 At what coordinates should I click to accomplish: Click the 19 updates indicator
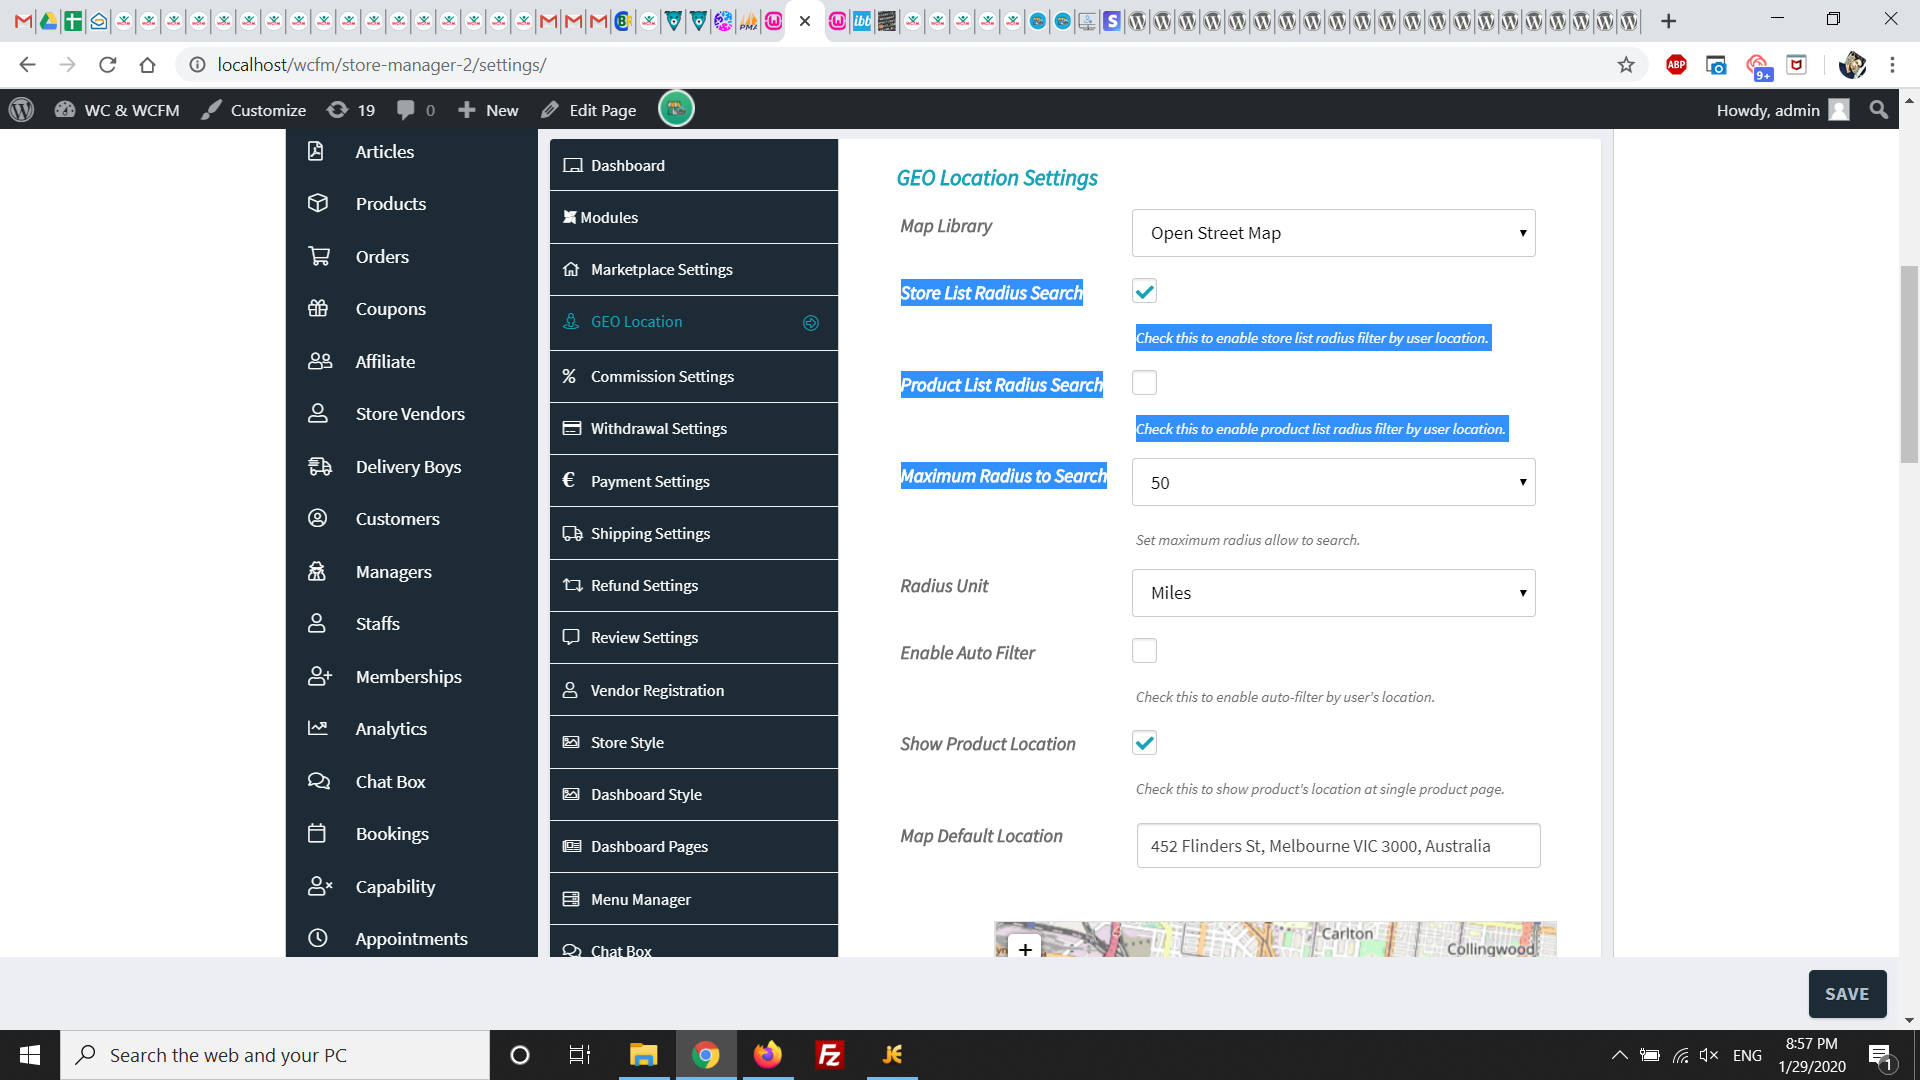[352, 110]
